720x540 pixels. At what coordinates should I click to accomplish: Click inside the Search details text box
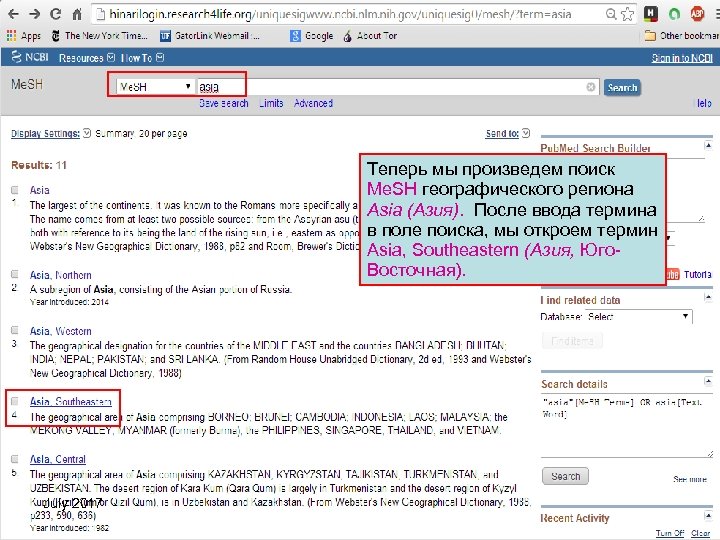626,427
